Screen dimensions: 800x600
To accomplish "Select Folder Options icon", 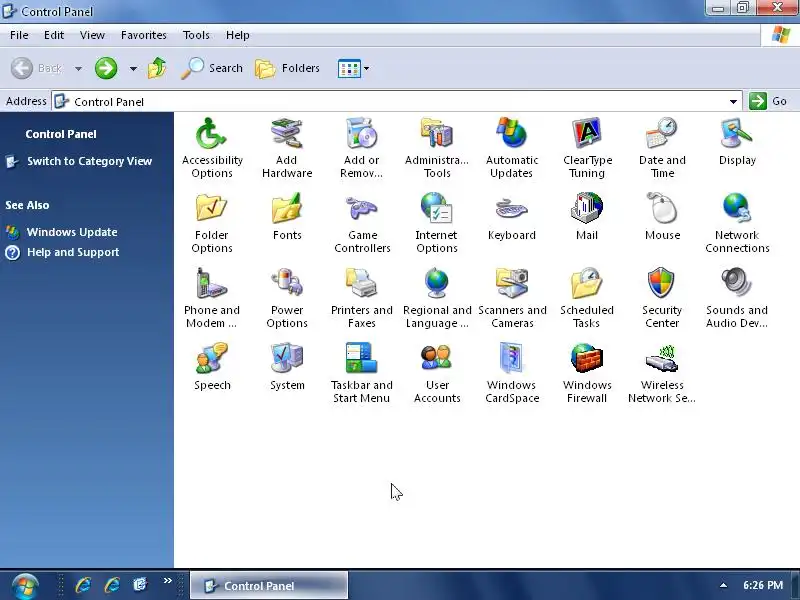I will tap(212, 208).
